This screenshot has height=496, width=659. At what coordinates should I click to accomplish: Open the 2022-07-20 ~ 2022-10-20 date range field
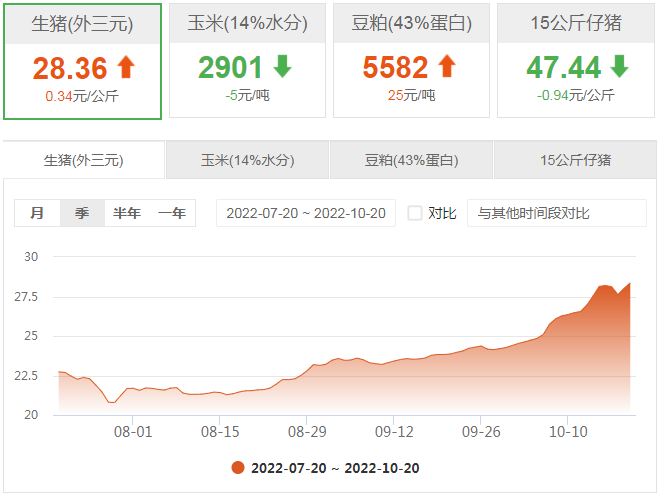tap(306, 213)
